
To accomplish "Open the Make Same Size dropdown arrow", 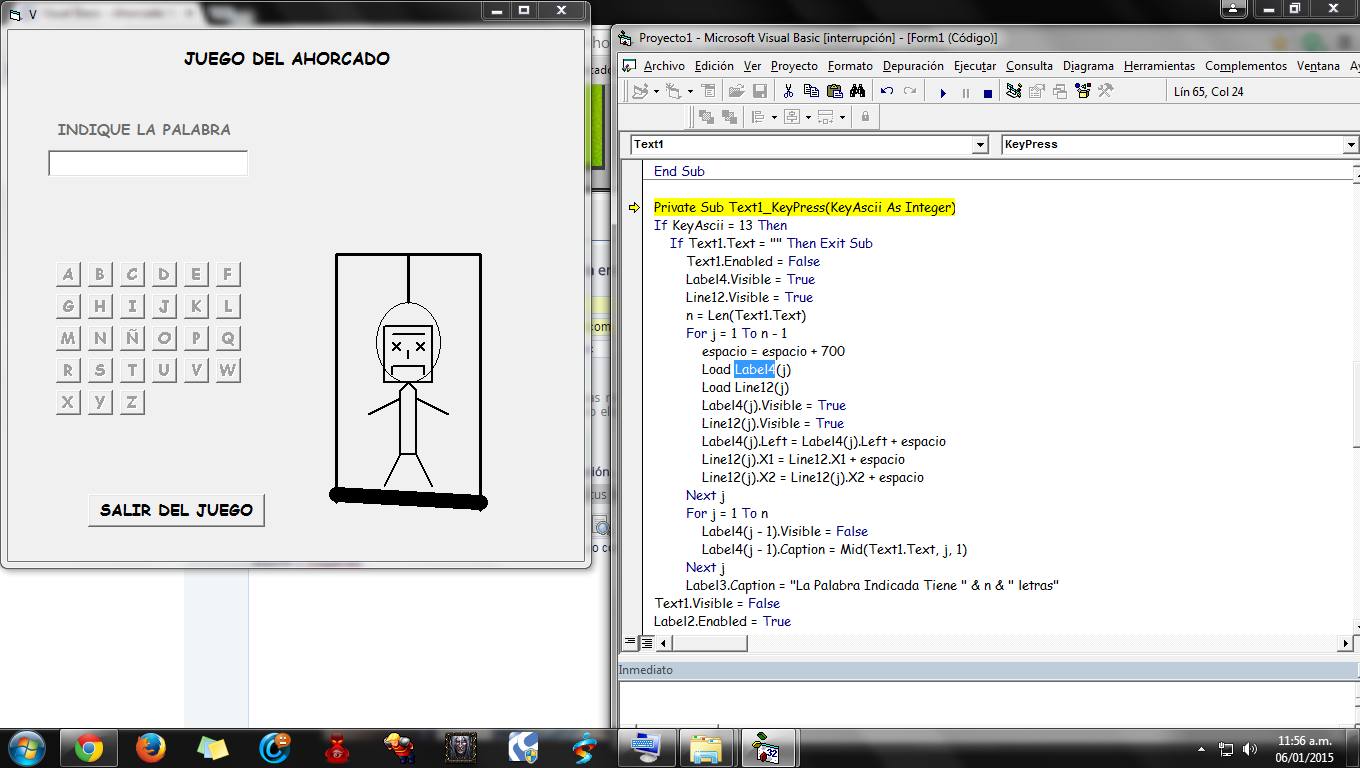I will [x=842, y=117].
